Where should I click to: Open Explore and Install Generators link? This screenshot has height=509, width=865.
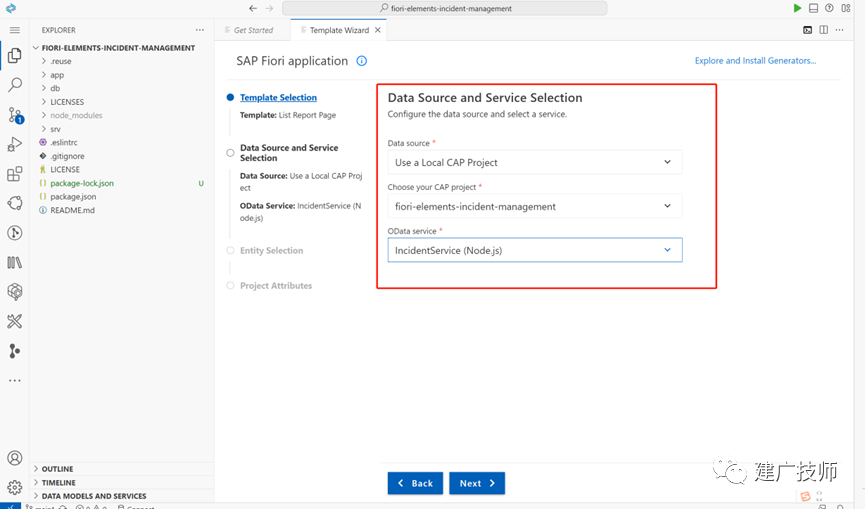(x=755, y=61)
